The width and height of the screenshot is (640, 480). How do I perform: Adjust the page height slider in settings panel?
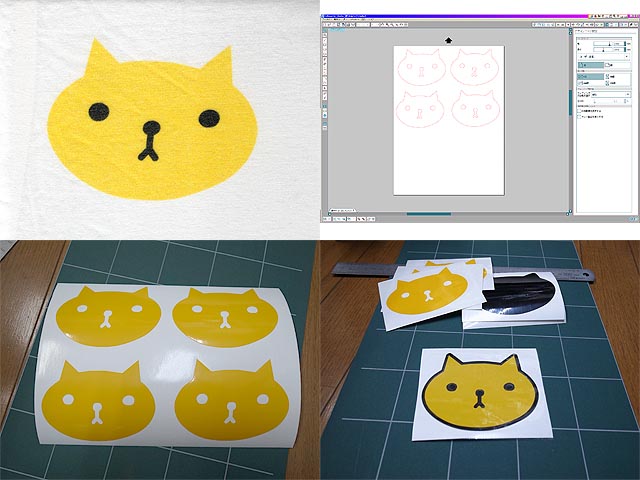(x=603, y=49)
